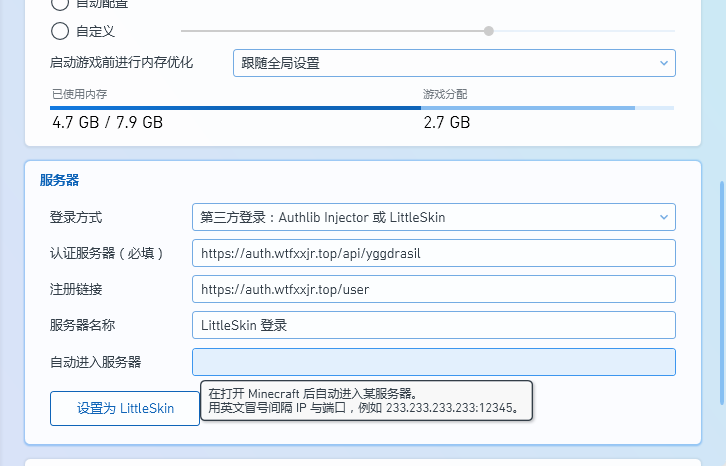The image size is (726, 466).
Task: Click the chevron arrow on the 跟随全局设置 dropdown
Action: click(663, 63)
